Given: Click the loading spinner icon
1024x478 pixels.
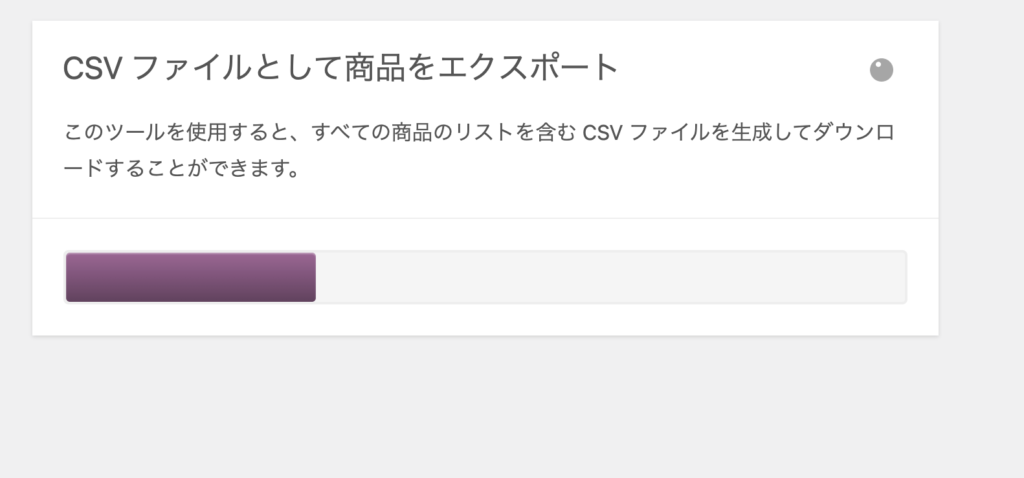Looking at the screenshot, I should pyautogui.click(x=881, y=70).
